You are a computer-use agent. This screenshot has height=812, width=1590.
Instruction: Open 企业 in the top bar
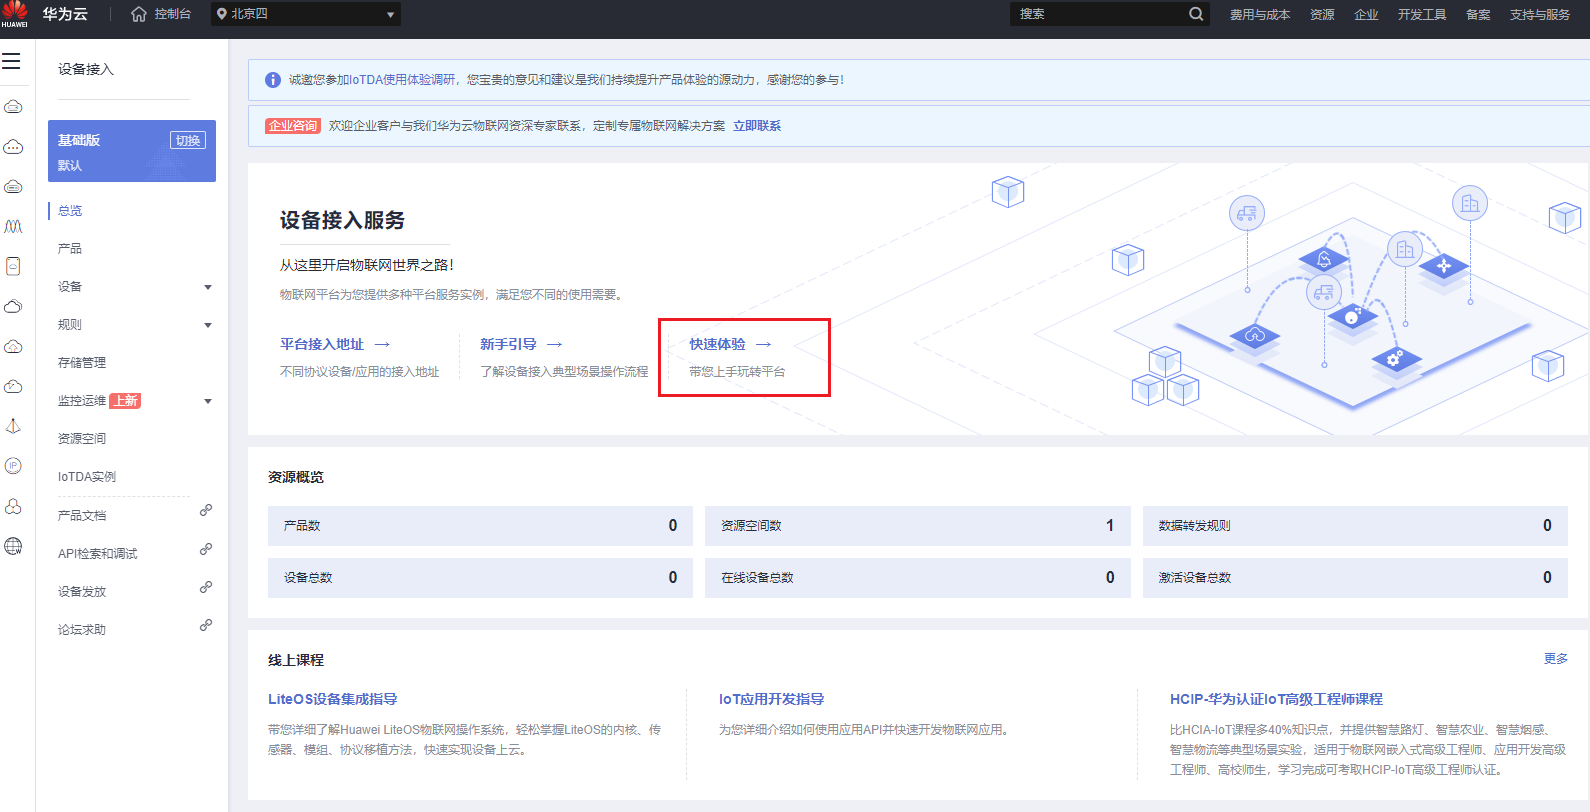click(x=1366, y=15)
